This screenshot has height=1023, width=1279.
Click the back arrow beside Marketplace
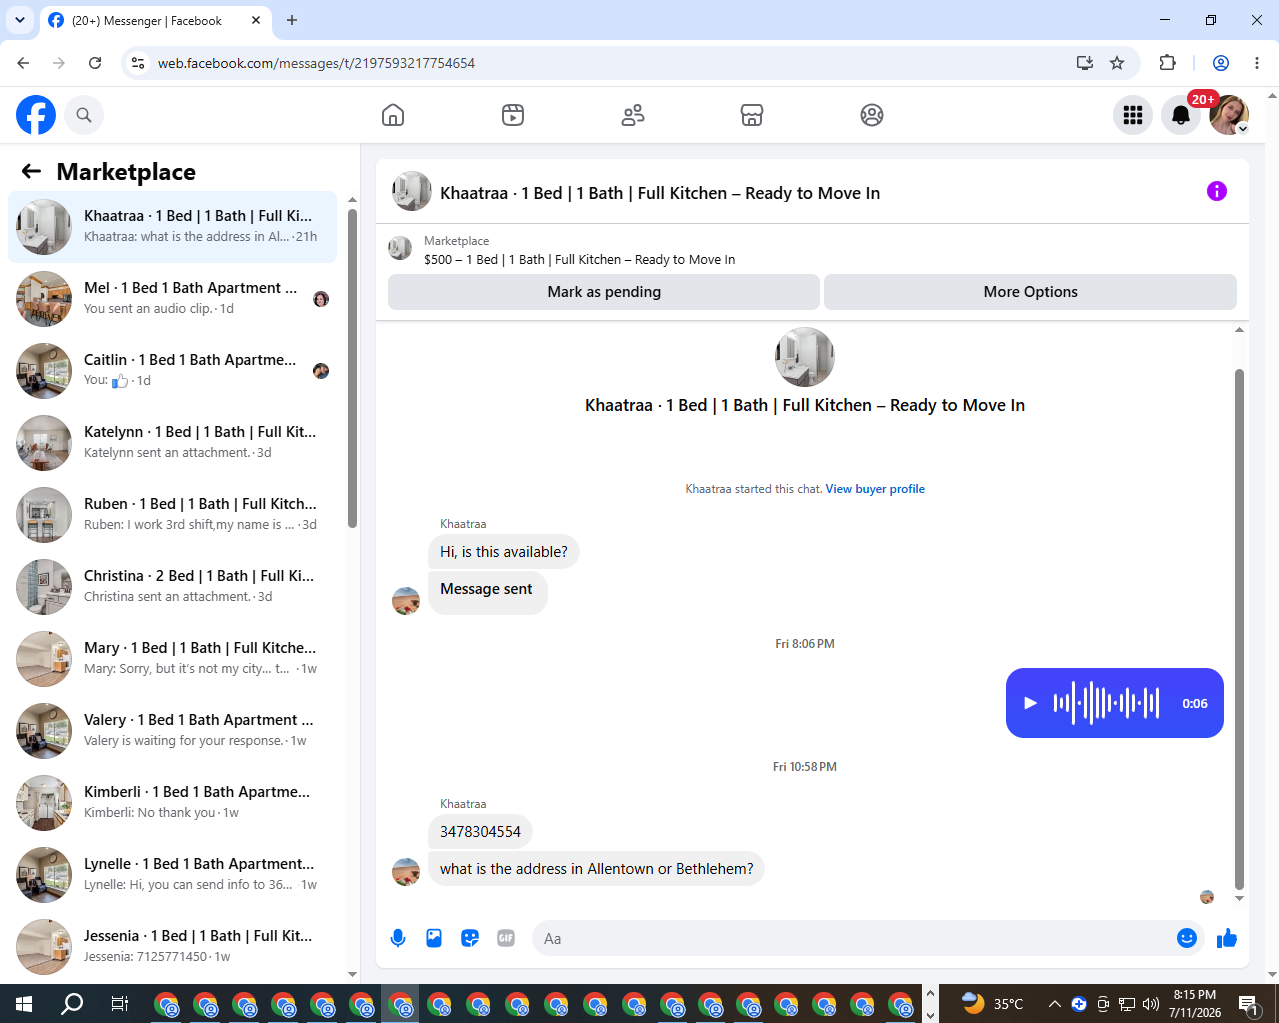click(x=31, y=171)
